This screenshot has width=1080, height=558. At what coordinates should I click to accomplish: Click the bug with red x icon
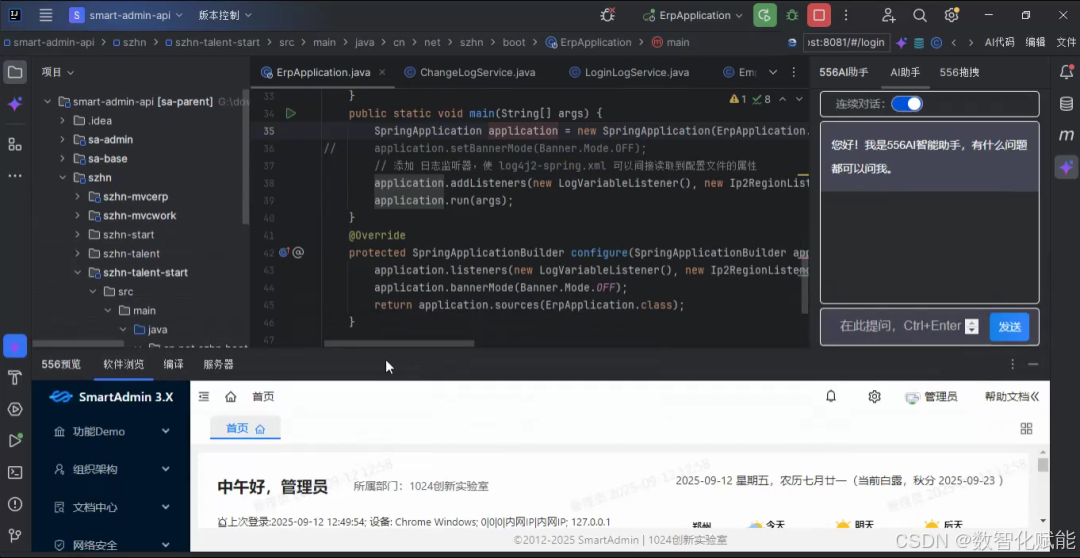click(608, 15)
